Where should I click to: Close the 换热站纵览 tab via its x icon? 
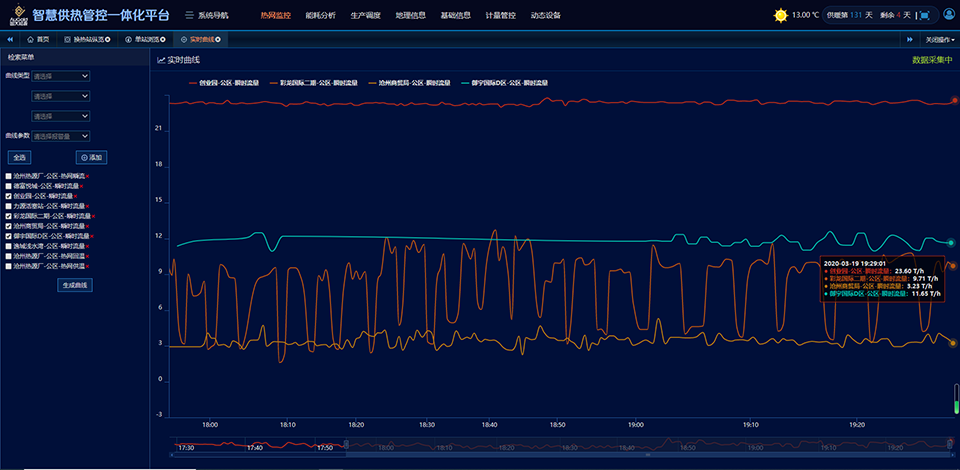tap(108, 39)
